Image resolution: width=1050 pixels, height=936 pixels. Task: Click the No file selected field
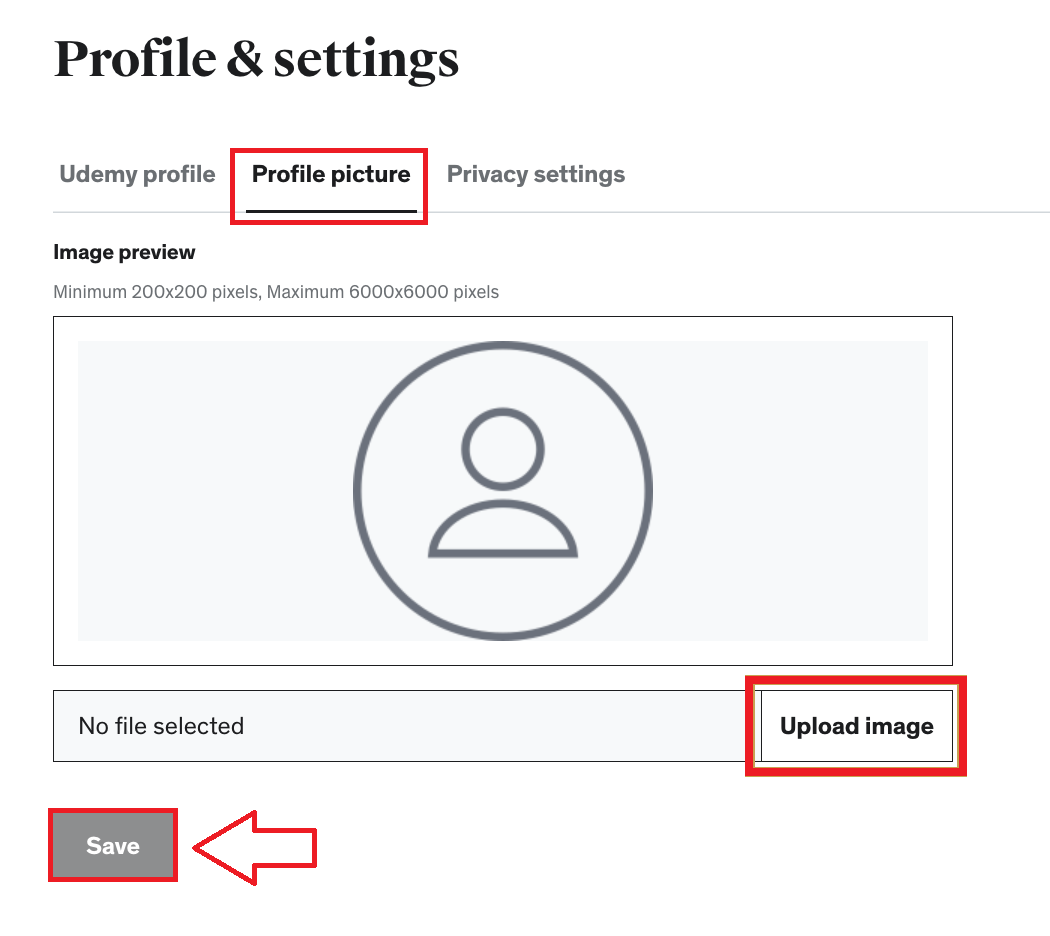pos(160,726)
